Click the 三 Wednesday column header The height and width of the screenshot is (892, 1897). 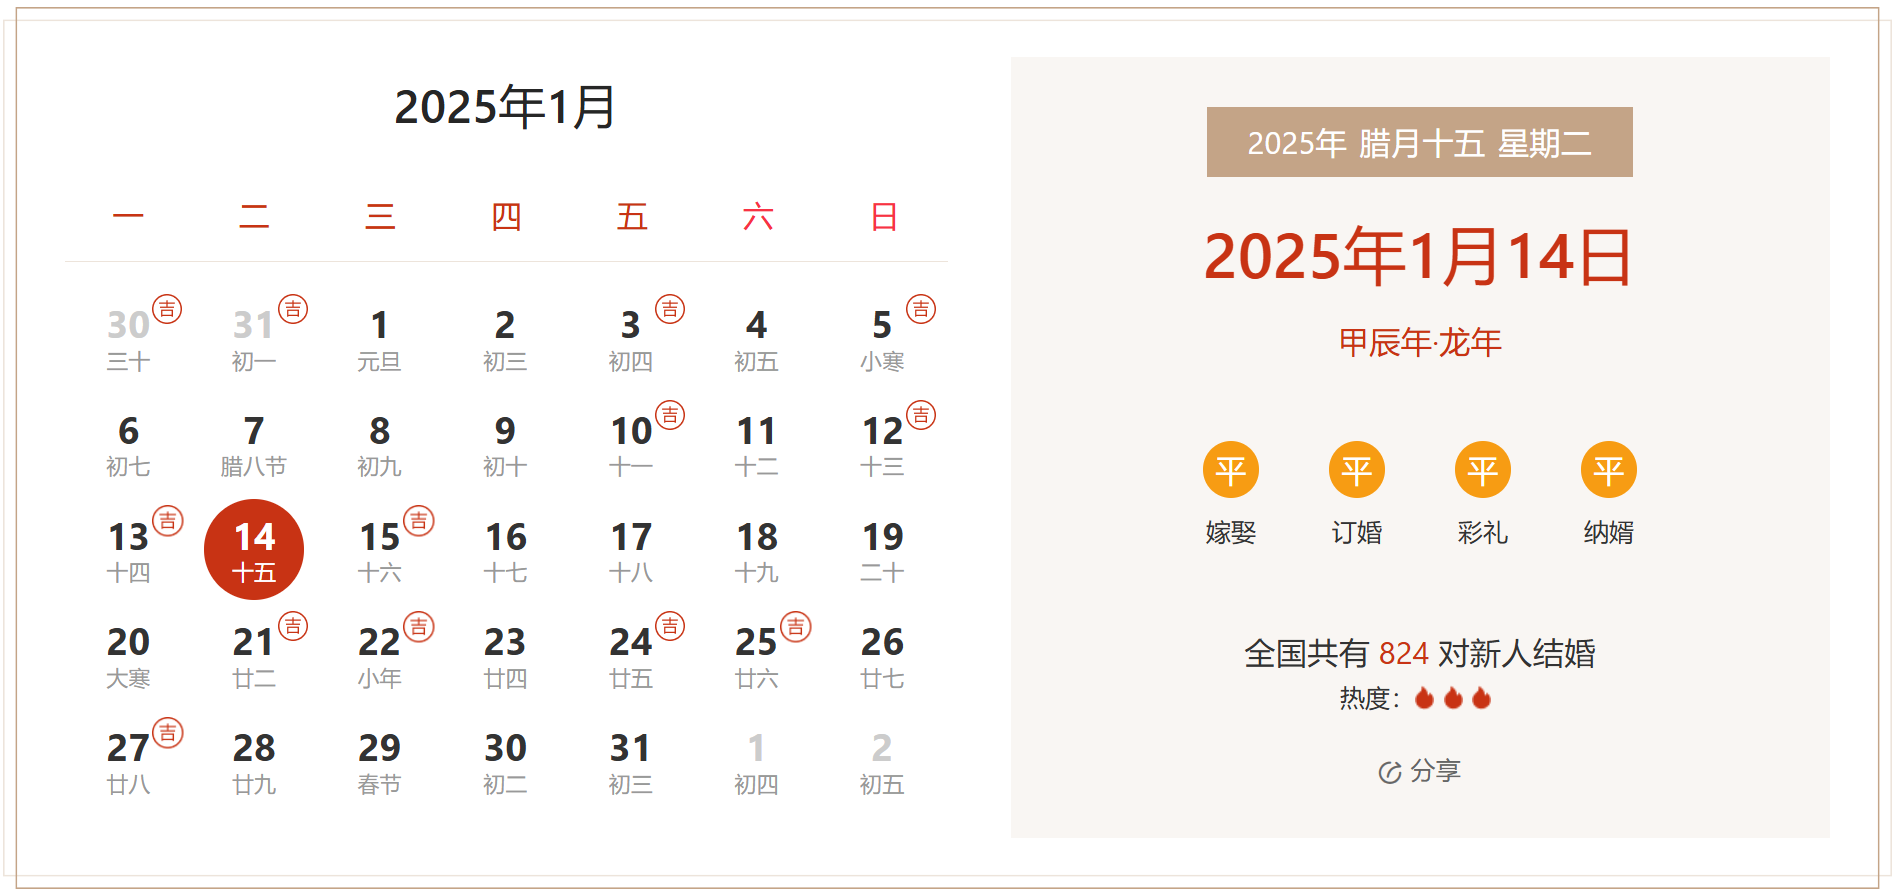[x=379, y=217]
